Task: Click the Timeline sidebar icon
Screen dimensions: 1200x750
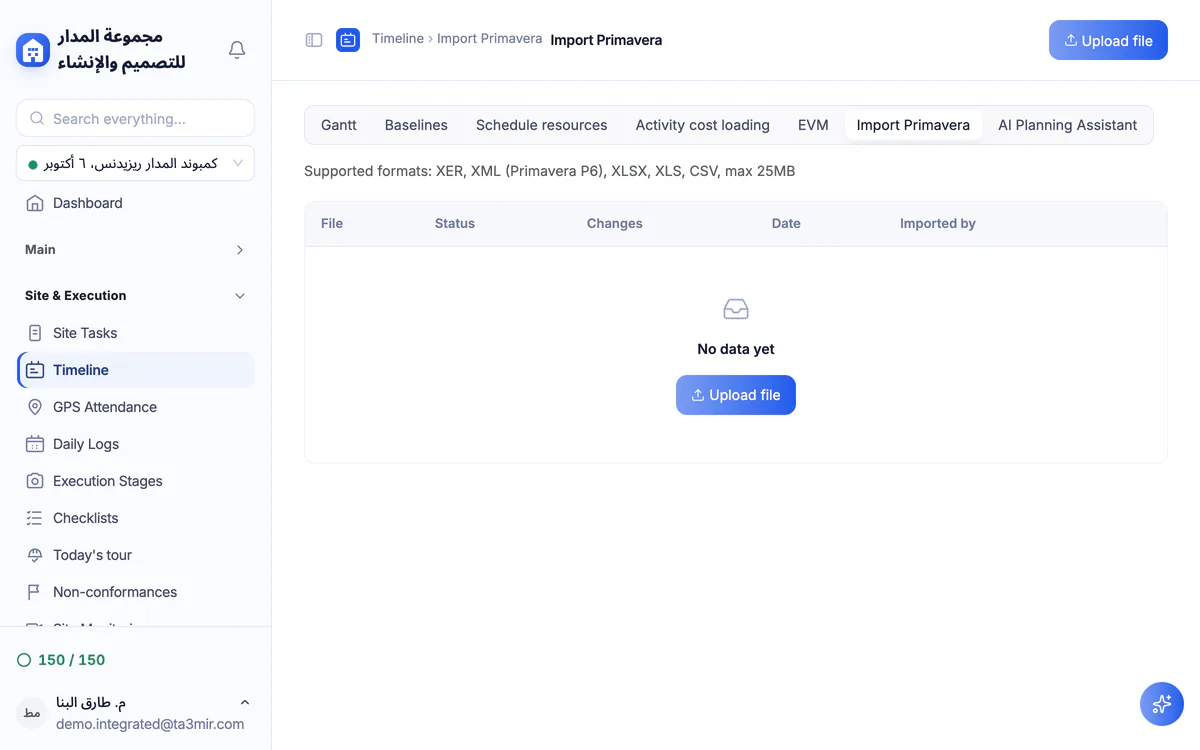Action: click(35, 370)
